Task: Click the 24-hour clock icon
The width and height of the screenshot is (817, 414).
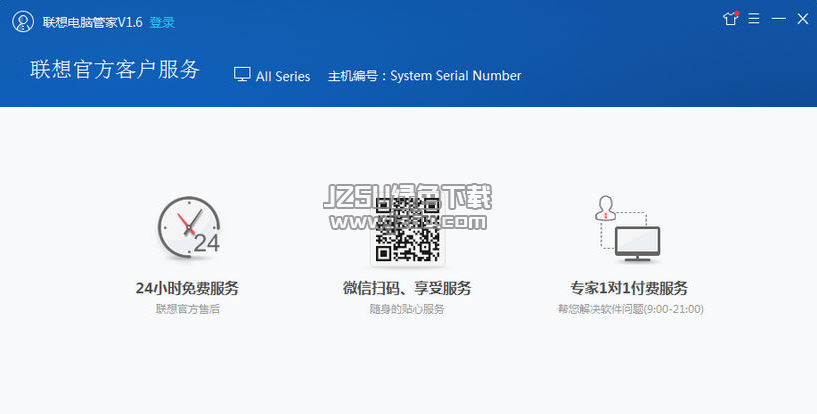Action: point(189,228)
